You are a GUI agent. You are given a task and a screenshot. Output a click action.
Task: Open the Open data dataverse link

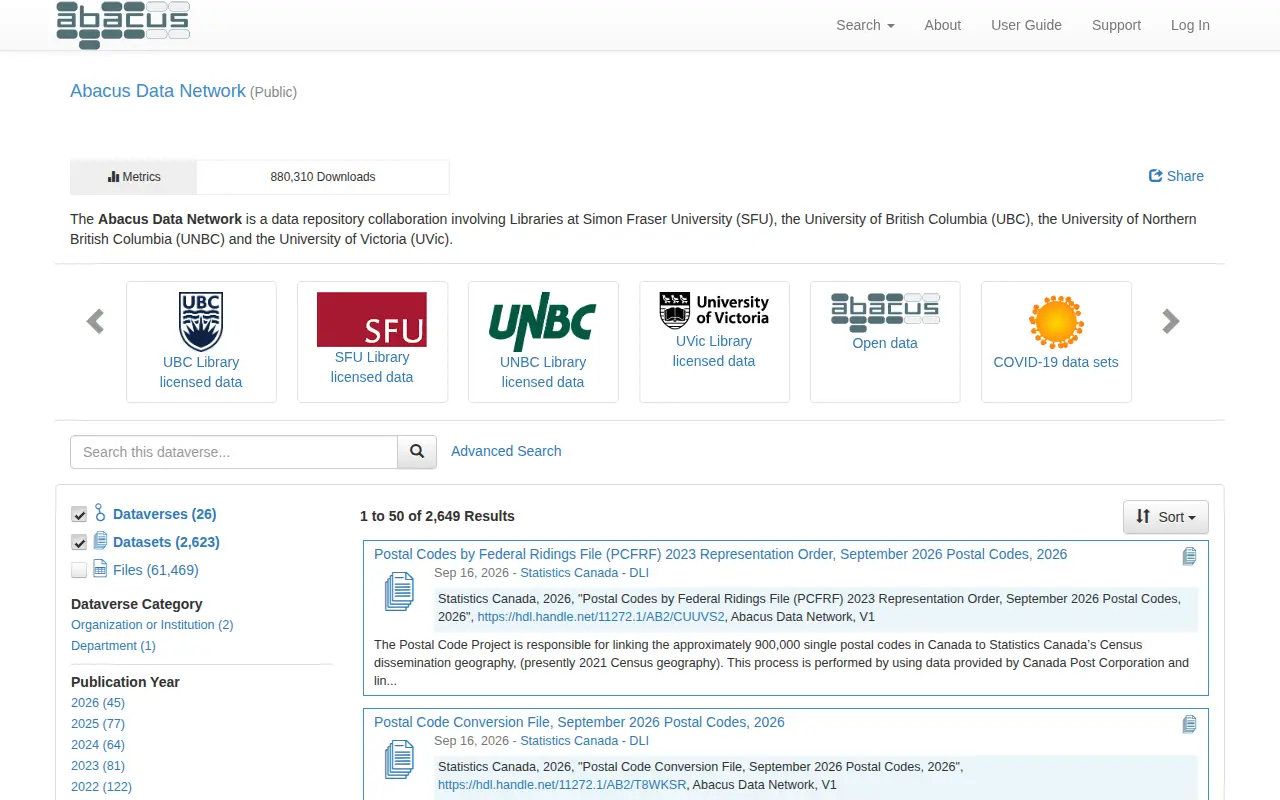pyautogui.click(x=885, y=343)
